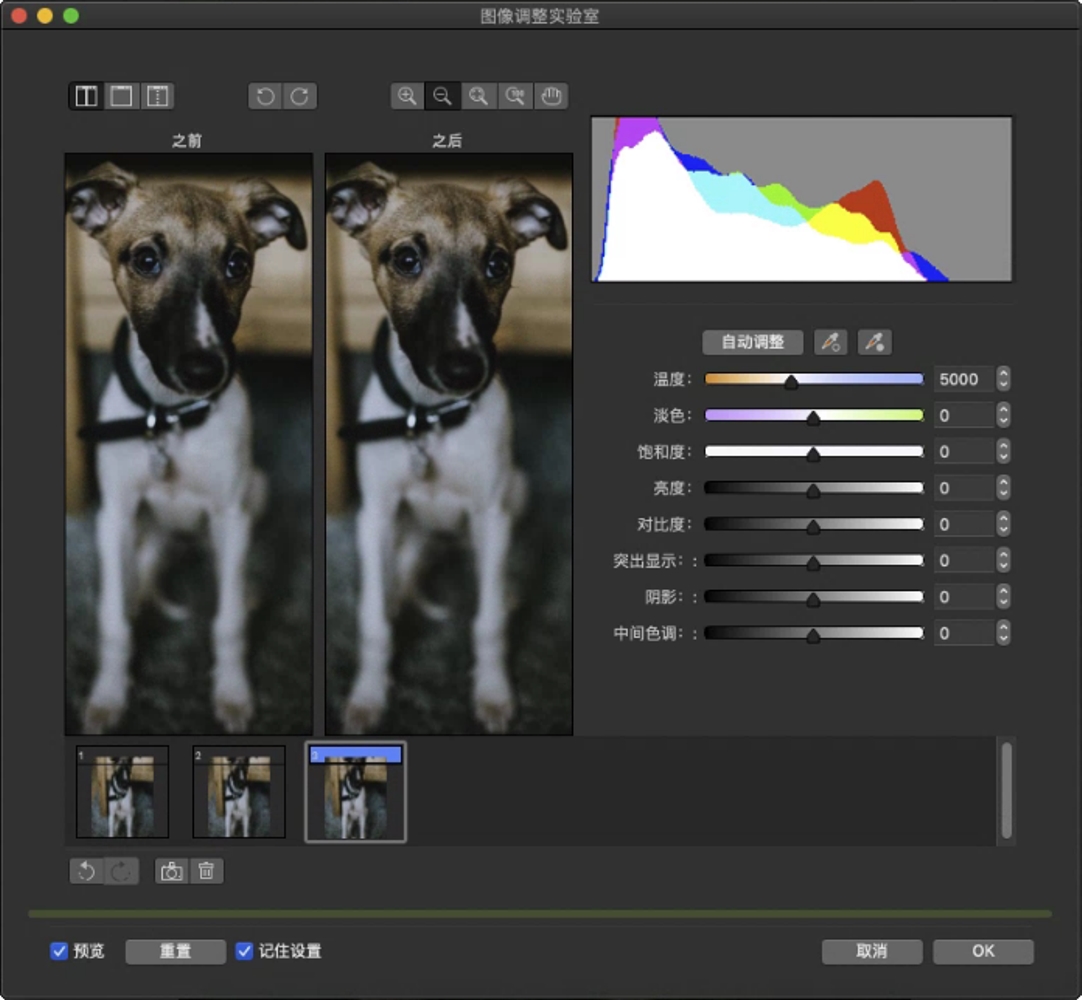Click the stepper arrows next to 饱和度
This screenshot has width=1082, height=1000.
[x=1003, y=452]
